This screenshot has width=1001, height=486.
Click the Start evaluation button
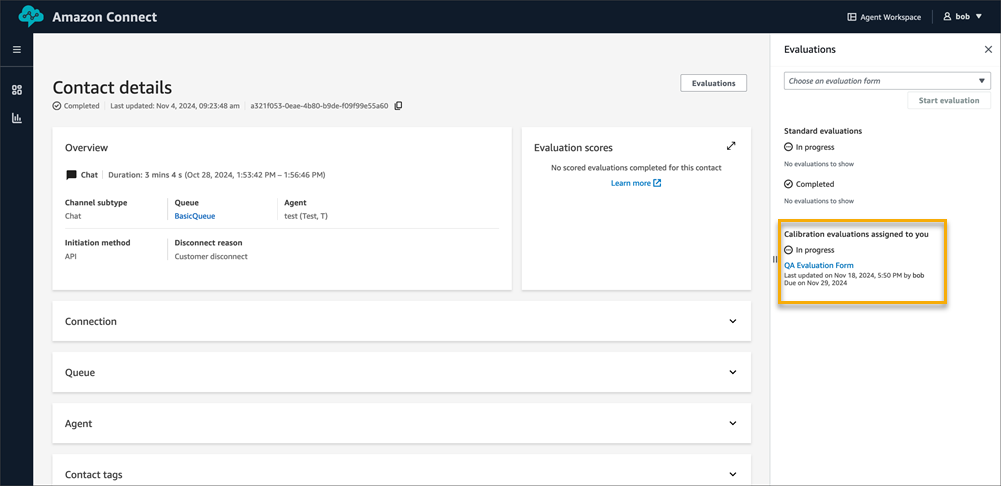click(x=949, y=101)
